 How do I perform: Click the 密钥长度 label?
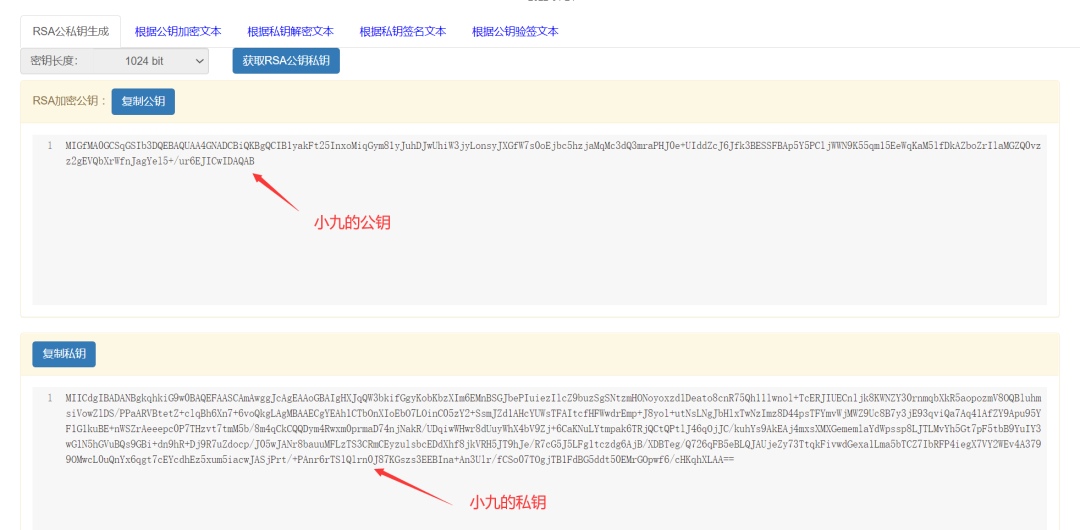coord(54,61)
